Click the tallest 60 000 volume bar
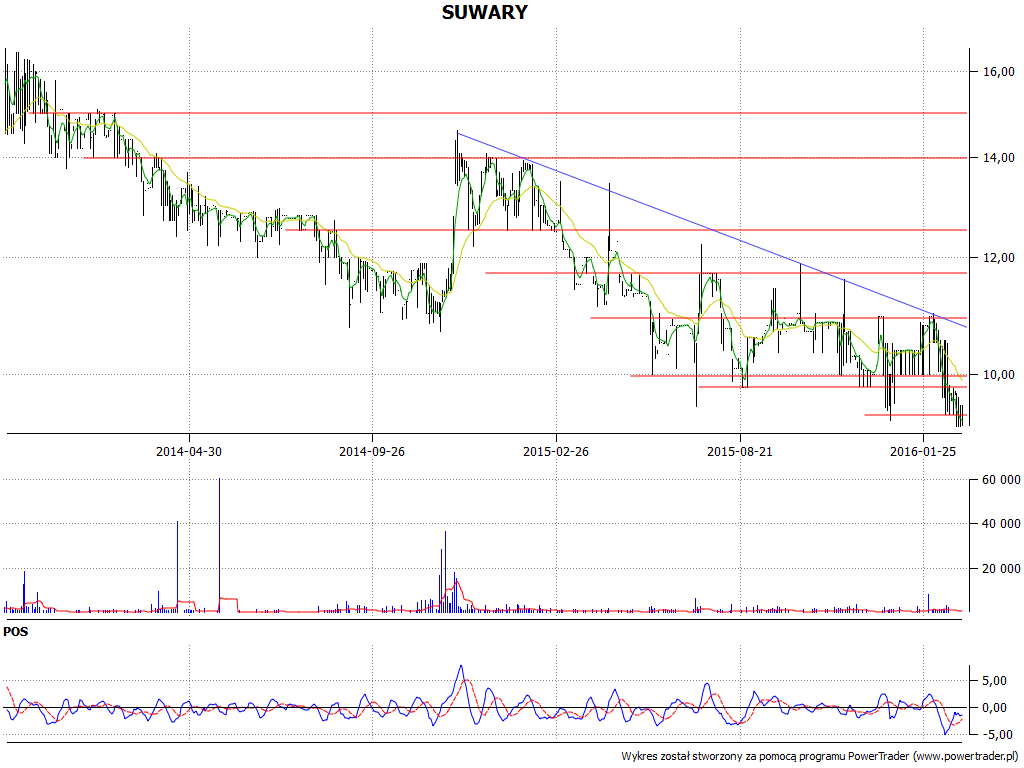Viewport: 1024px width, 768px height. [x=219, y=545]
